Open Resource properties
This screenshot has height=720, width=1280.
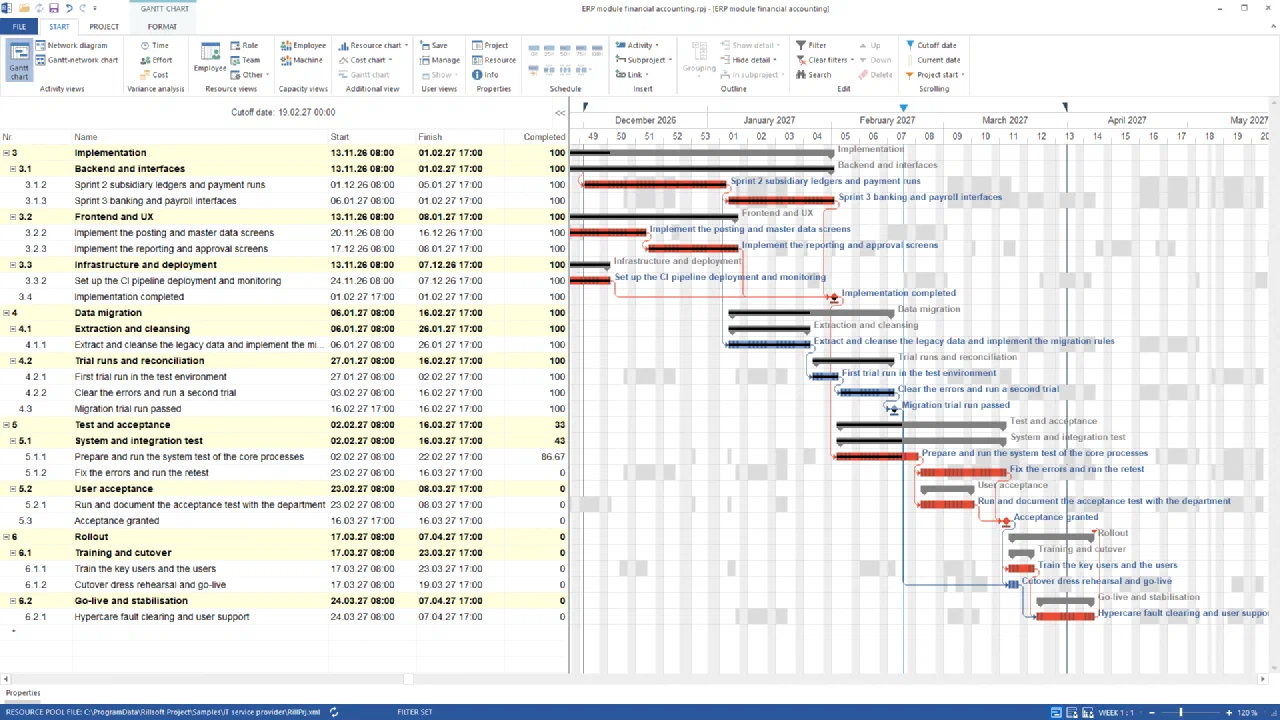[x=494, y=60]
